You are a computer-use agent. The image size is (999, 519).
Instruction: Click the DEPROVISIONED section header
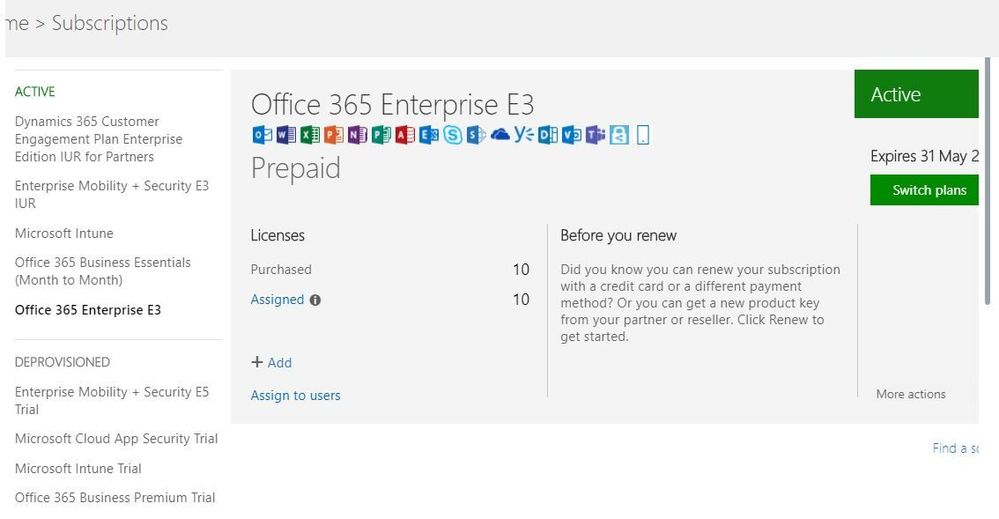62,362
